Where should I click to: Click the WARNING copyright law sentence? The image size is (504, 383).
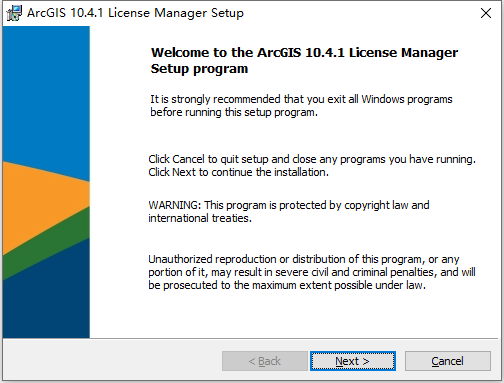[289, 205]
